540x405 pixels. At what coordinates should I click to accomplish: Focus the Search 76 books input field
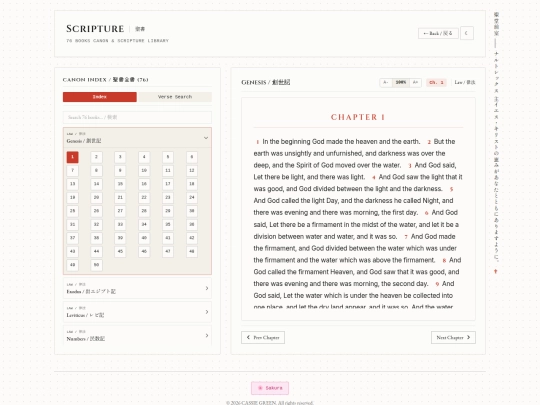tap(137, 117)
